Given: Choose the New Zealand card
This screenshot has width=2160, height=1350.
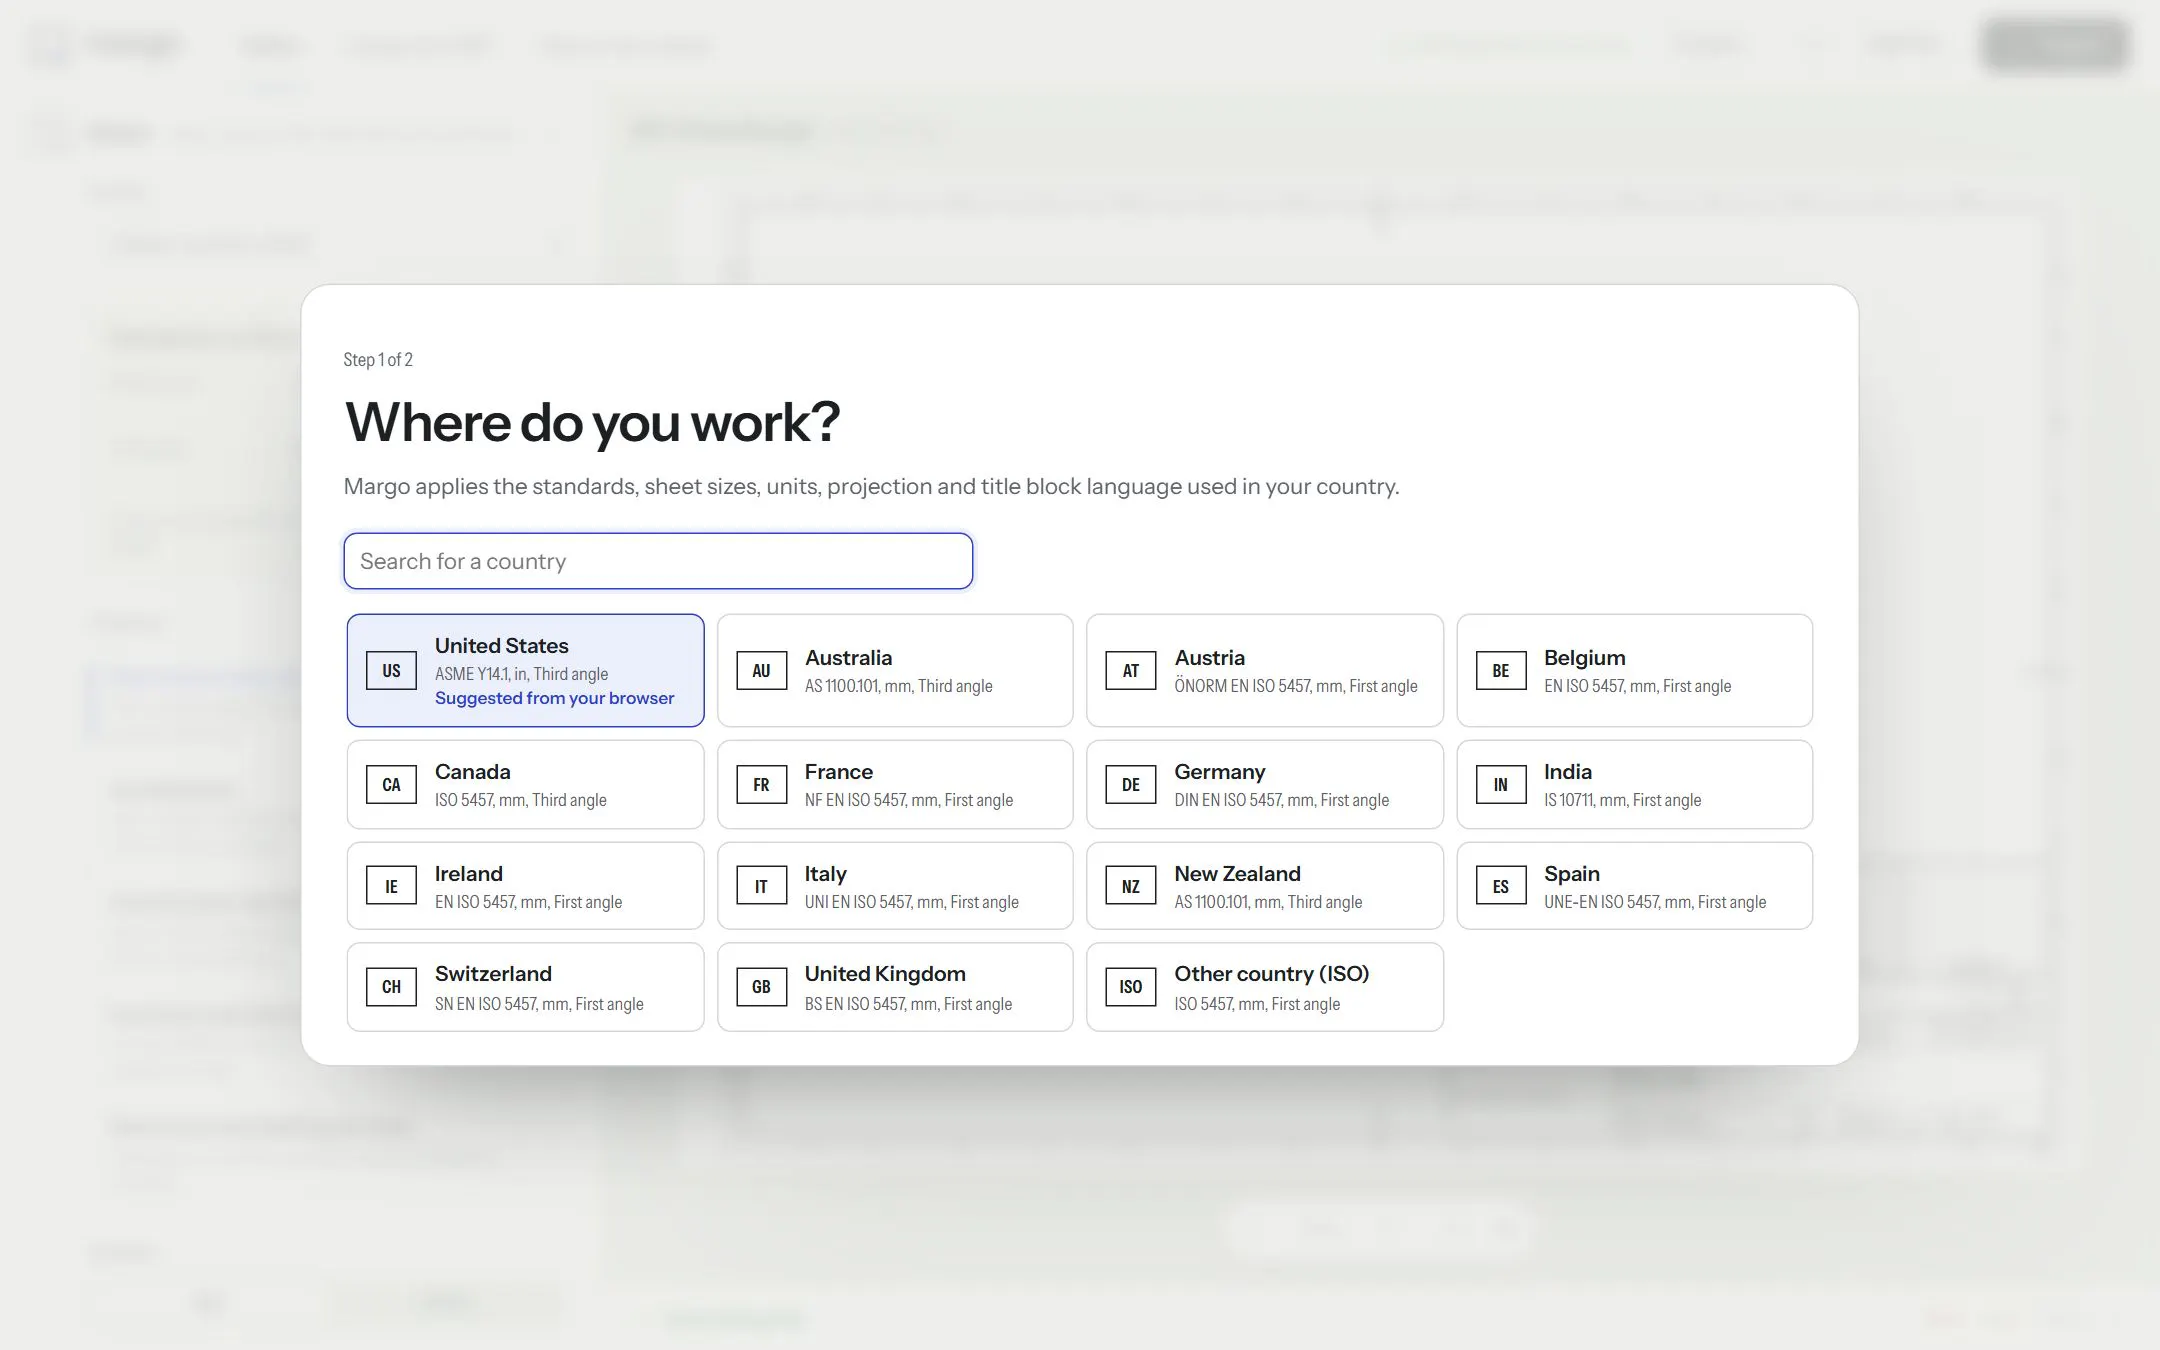Looking at the screenshot, I should click(1265, 886).
